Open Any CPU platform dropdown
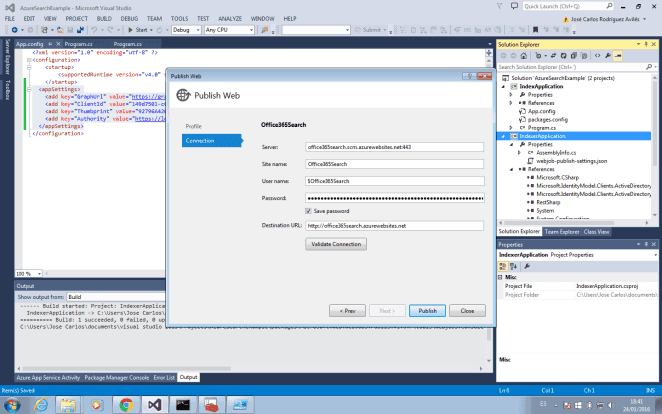 point(229,30)
